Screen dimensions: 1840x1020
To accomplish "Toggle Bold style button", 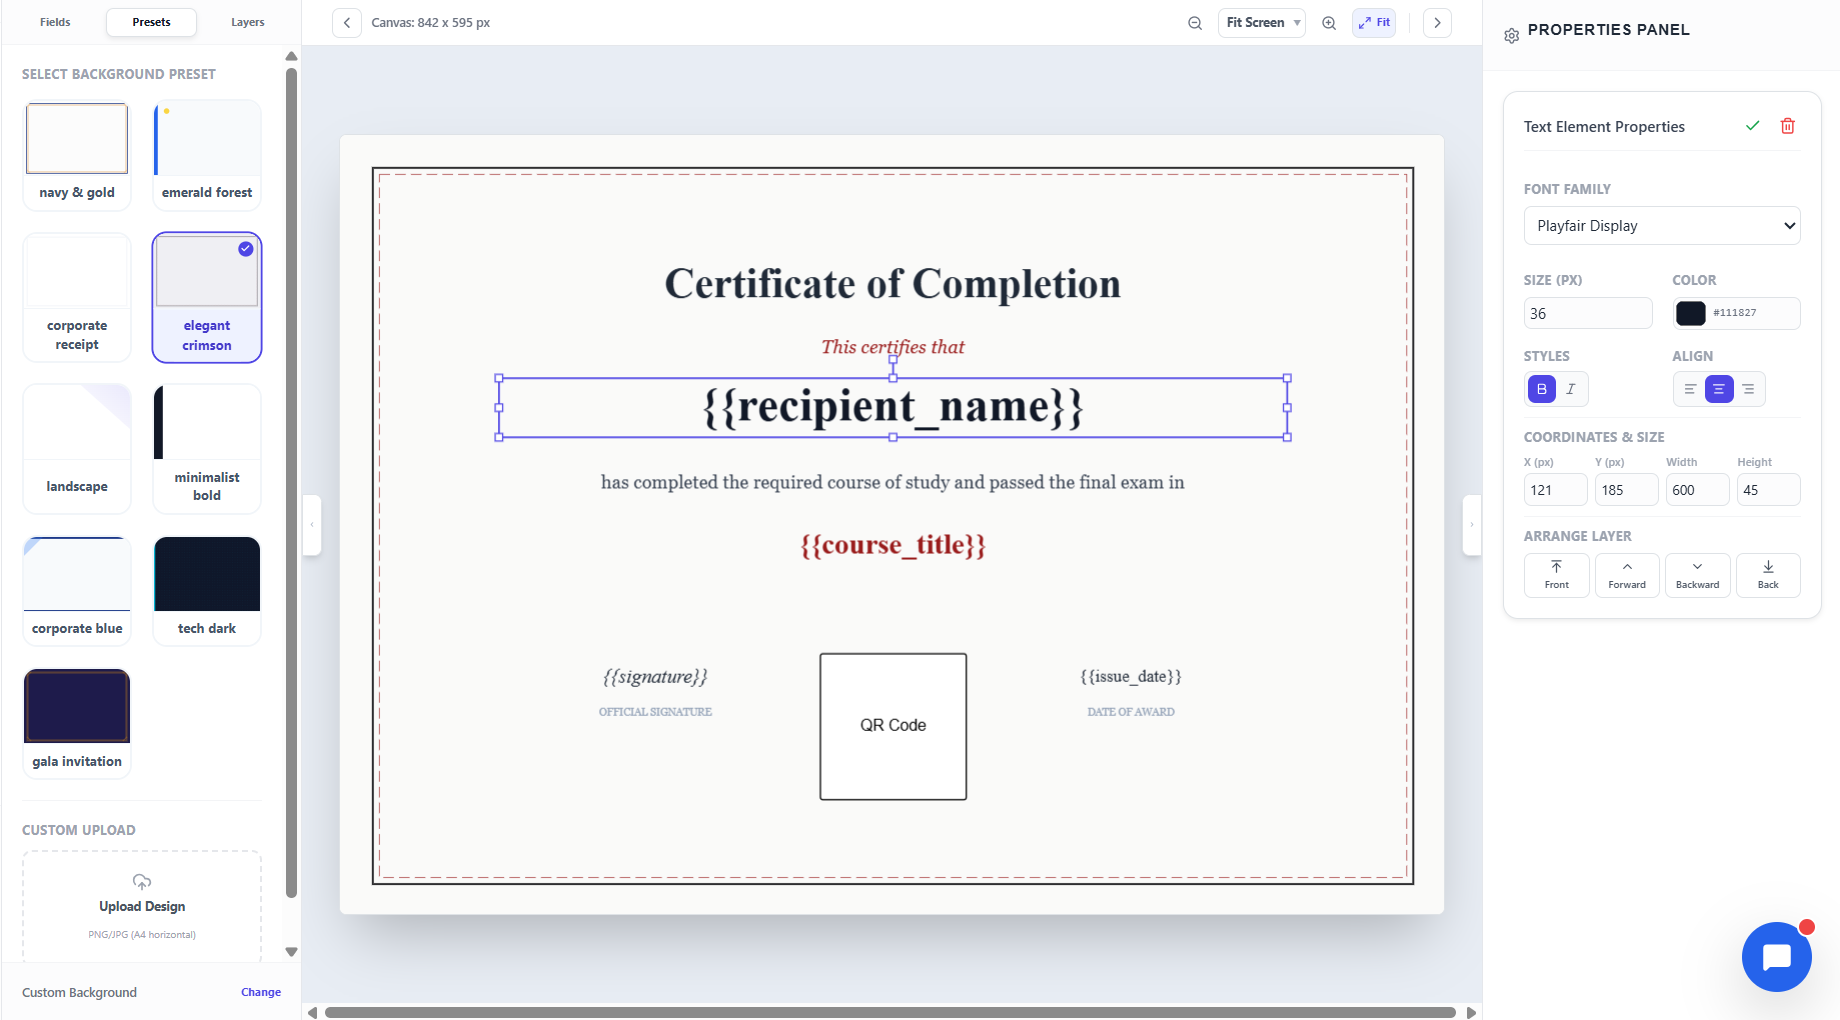I will (x=1542, y=389).
